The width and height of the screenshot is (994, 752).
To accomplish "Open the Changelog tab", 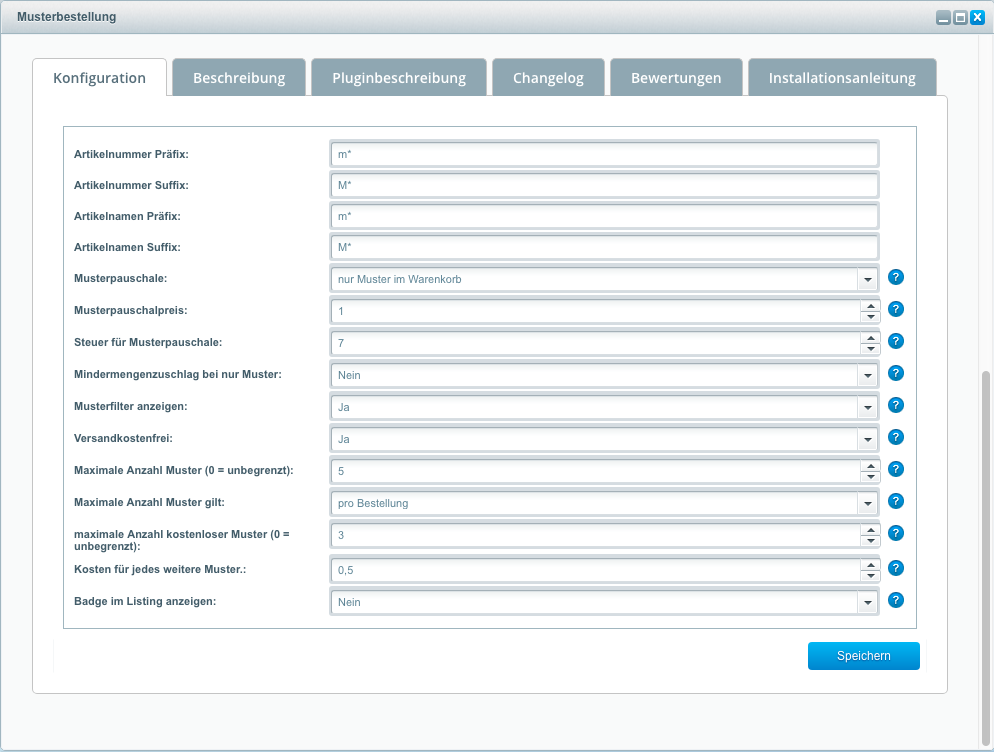I will click(x=548, y=78).
